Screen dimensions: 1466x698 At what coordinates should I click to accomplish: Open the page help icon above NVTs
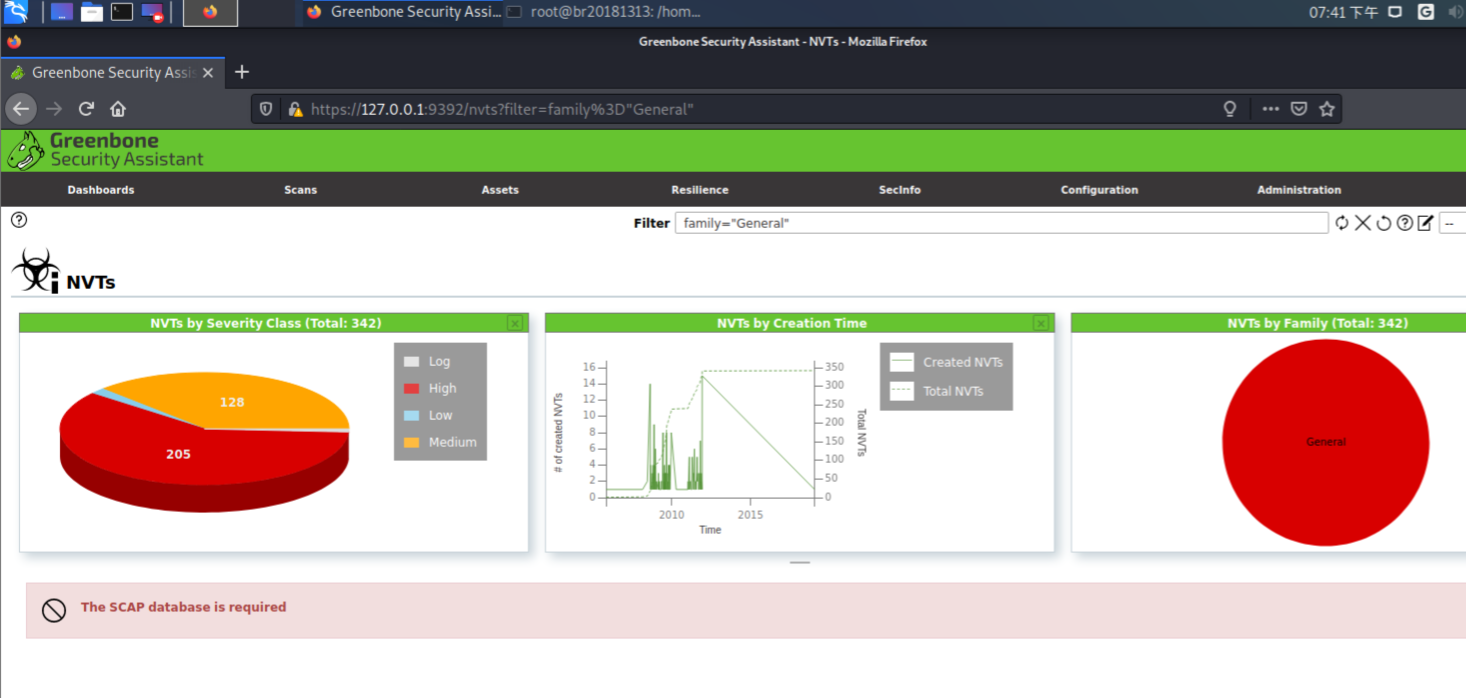click(x=19, y=220)
